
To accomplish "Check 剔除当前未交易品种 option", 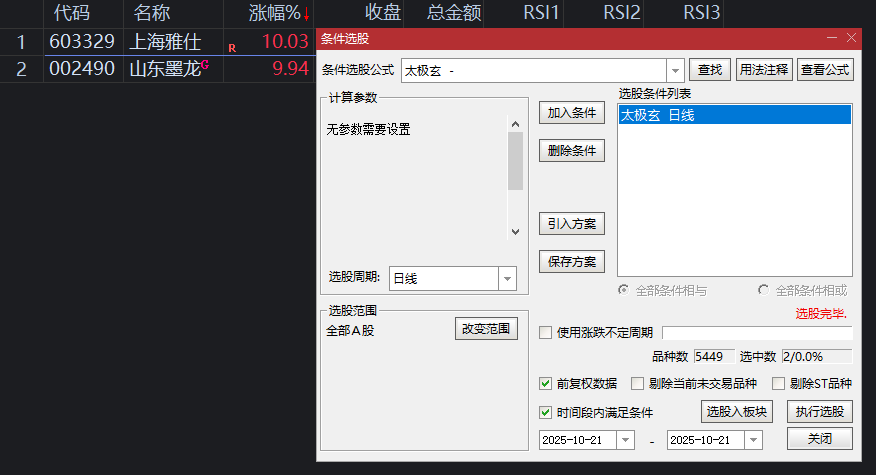I will click(x=637, y=383).
